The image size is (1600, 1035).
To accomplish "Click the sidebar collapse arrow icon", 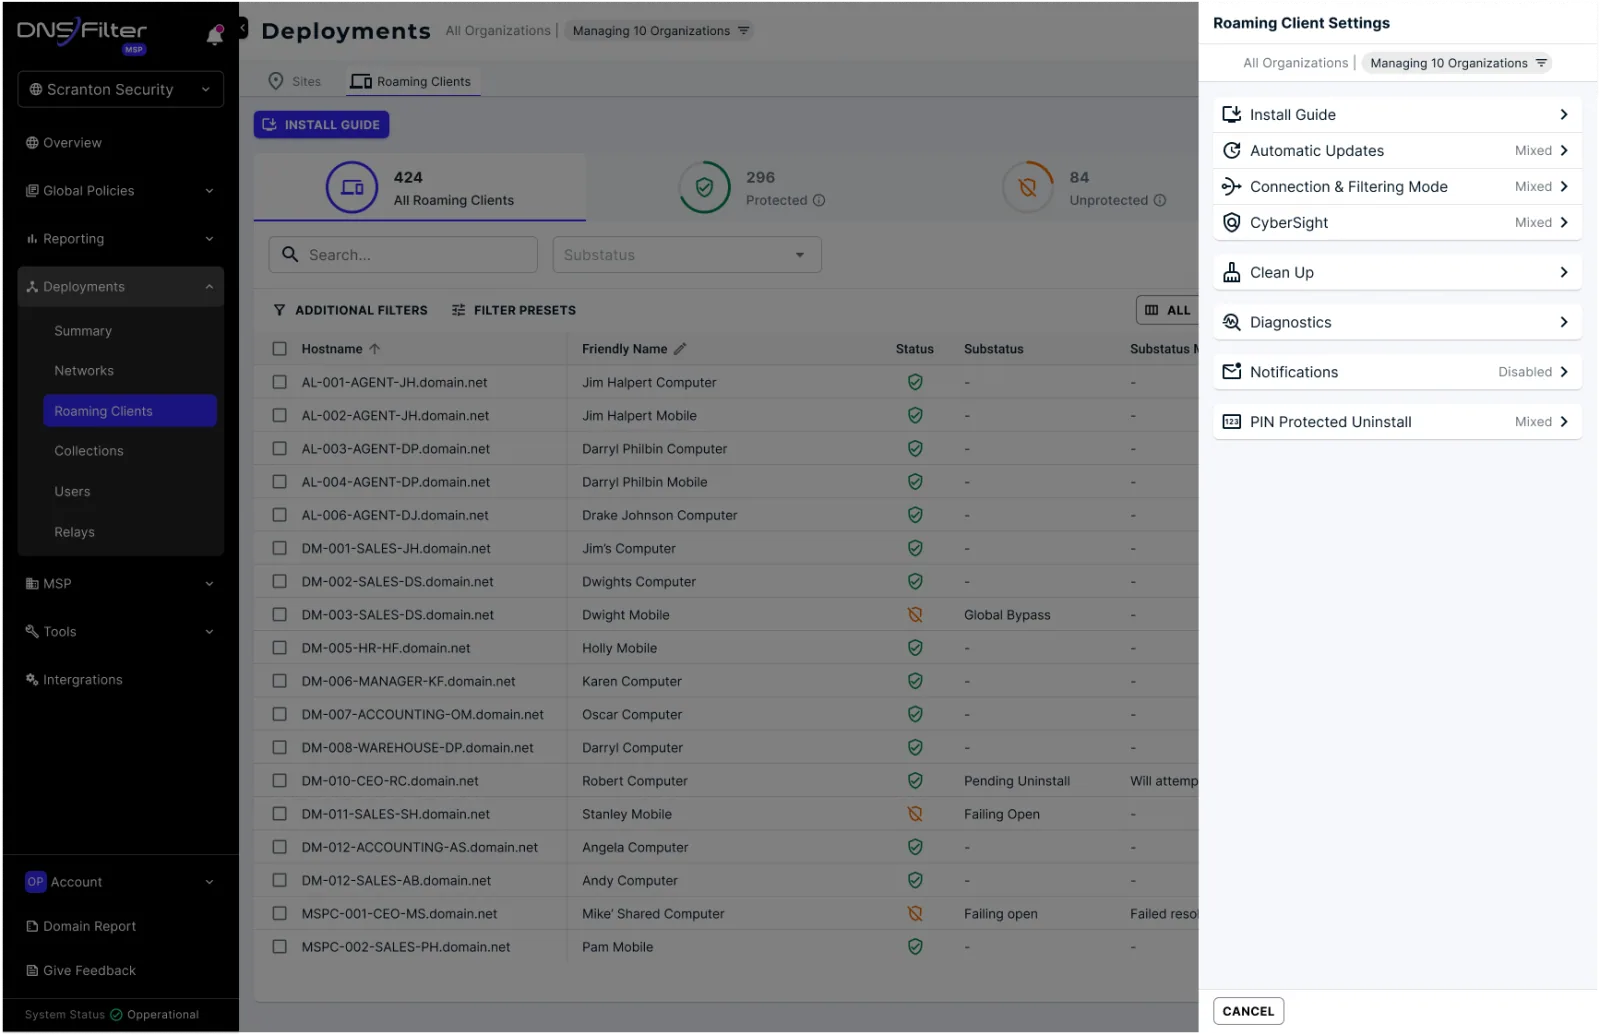I will click(x=243, y=29).
